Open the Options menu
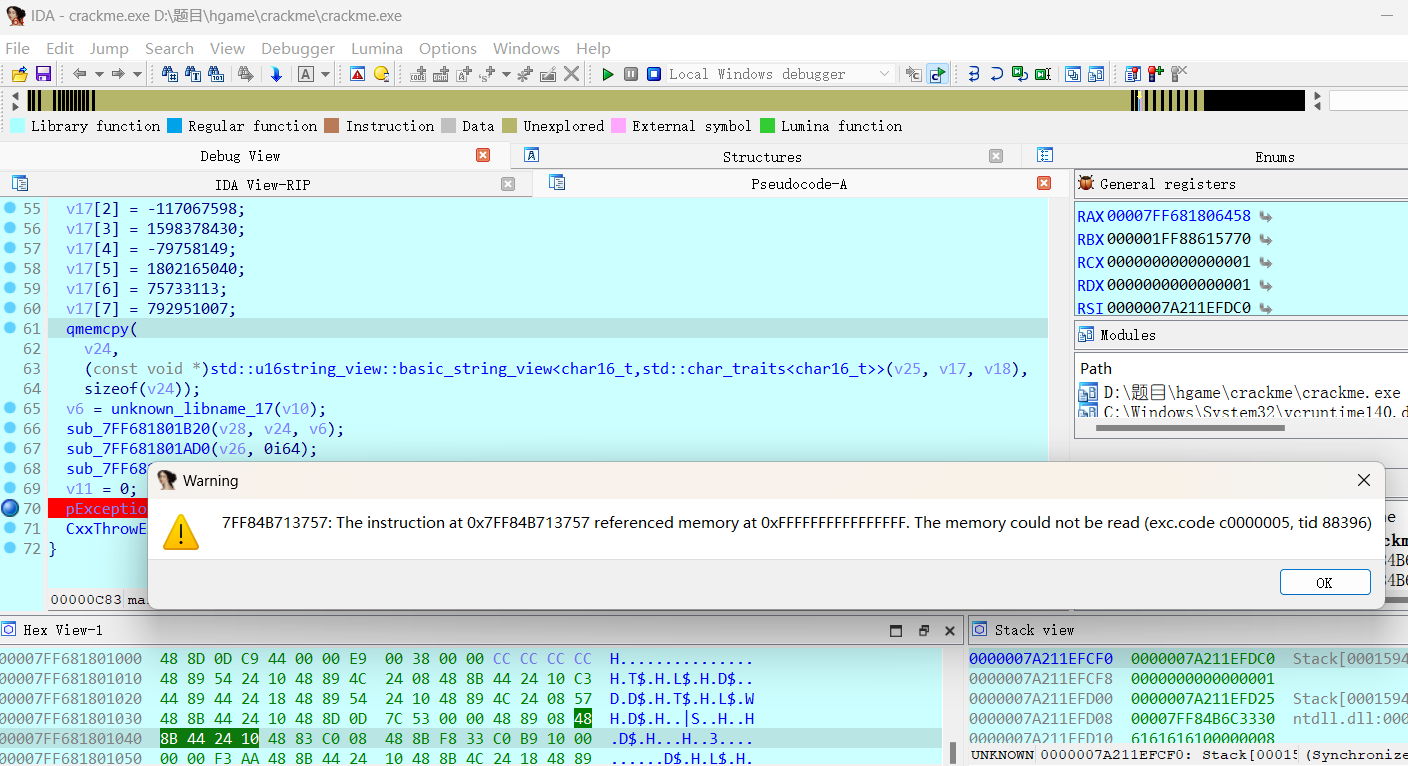Viewport: 1408px width, 766px height. (x=448, y=48)
